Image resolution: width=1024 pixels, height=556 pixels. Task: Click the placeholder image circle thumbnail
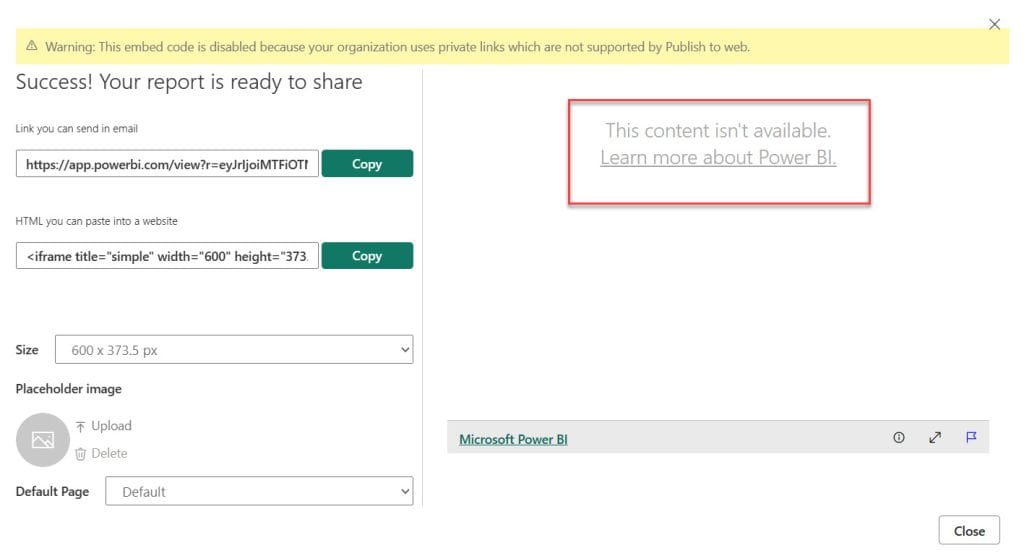[x=42, y=440]
